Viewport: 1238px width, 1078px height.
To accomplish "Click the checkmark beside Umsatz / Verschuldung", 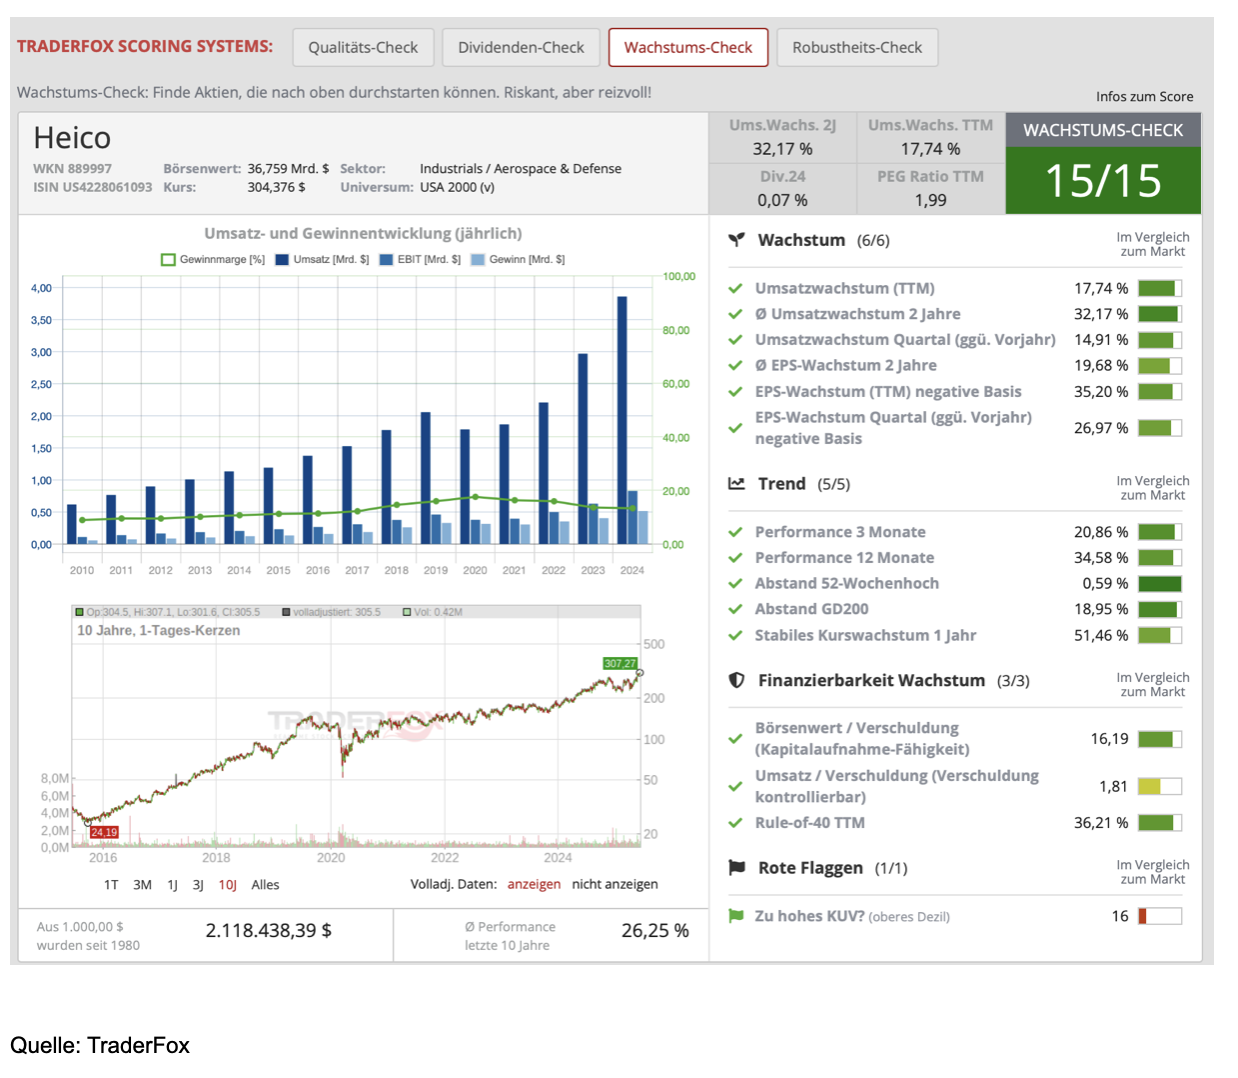I will tap(735, 787).
